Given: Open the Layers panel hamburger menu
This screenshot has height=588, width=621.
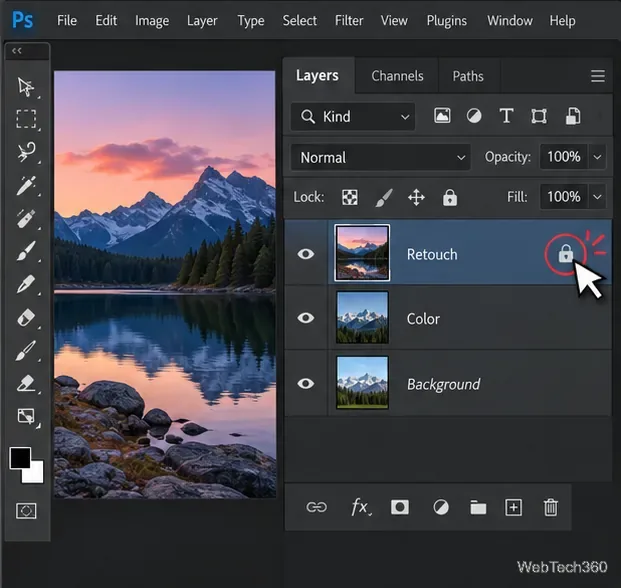Looking at the screenshot, I should pos(598,76).
